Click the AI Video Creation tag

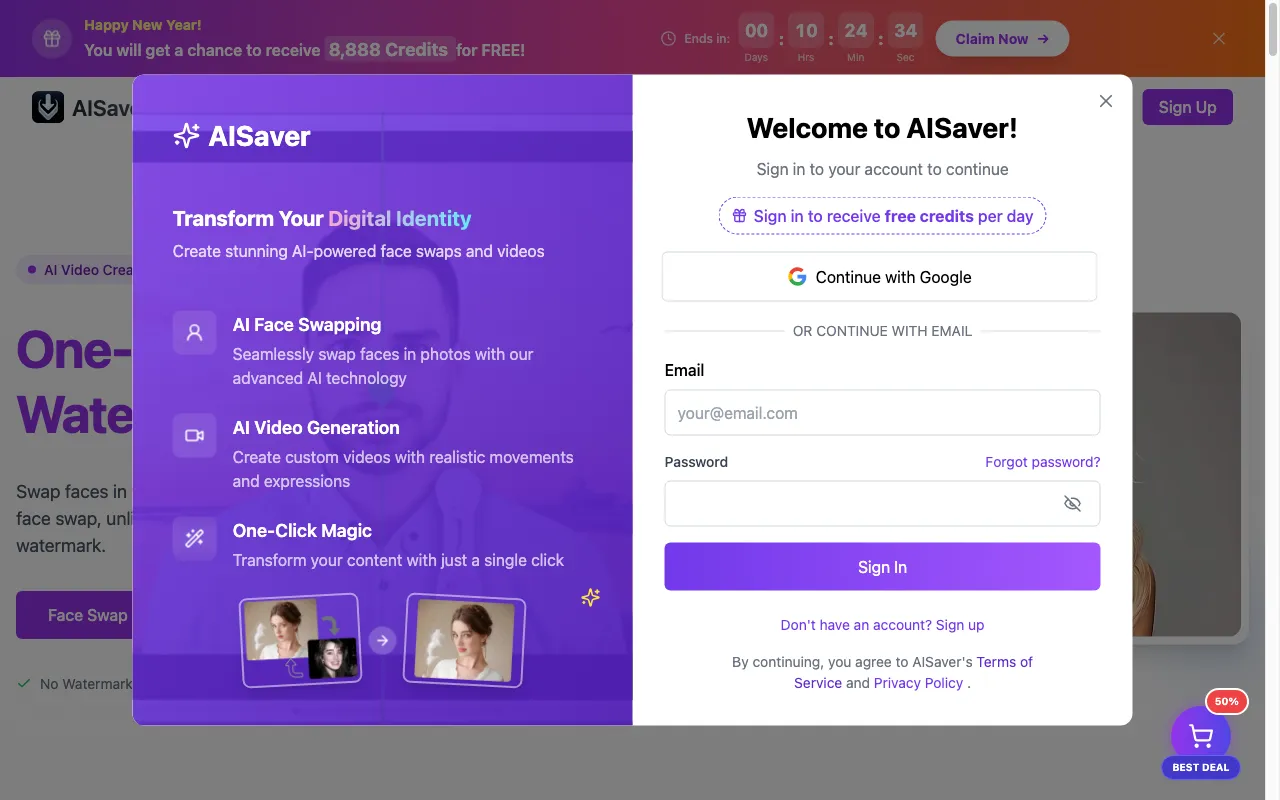click(x=76, y=270)
